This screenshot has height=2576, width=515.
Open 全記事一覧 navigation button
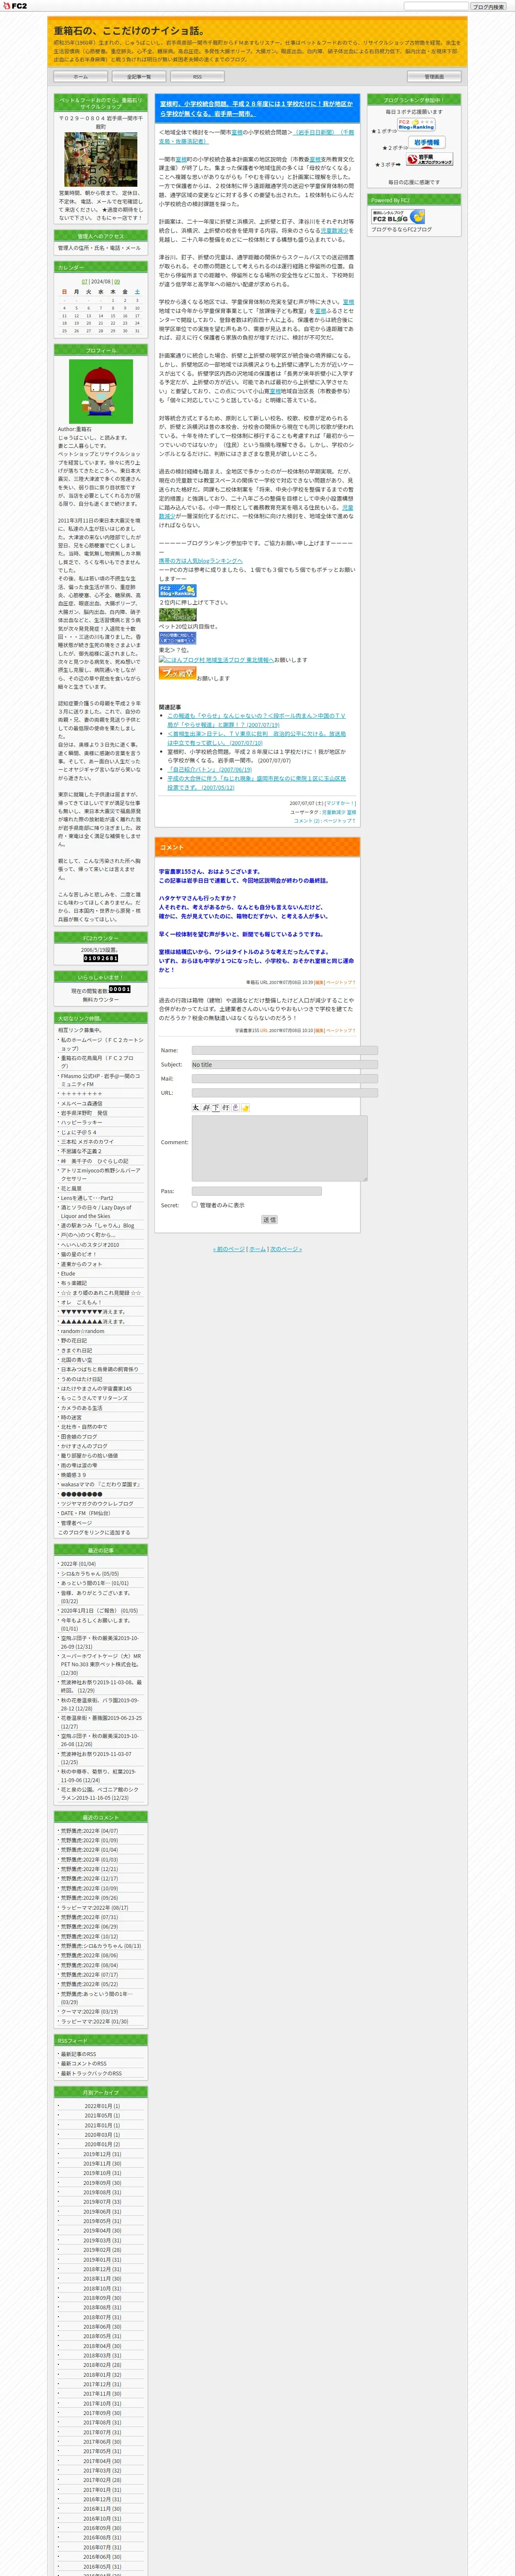(139, 77)
